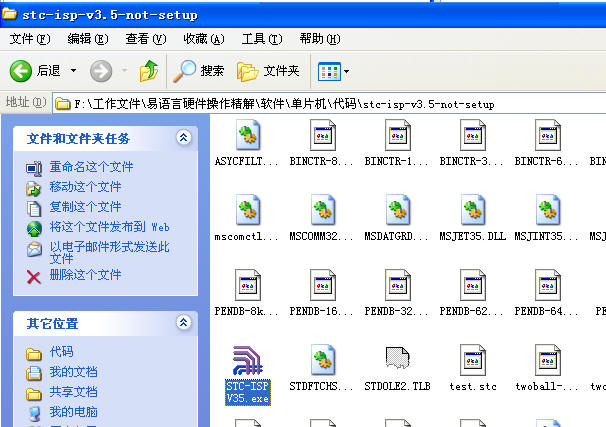Select the ASYCFILT file icon
This screenshot has height=427, width=606.
(247, 136)
